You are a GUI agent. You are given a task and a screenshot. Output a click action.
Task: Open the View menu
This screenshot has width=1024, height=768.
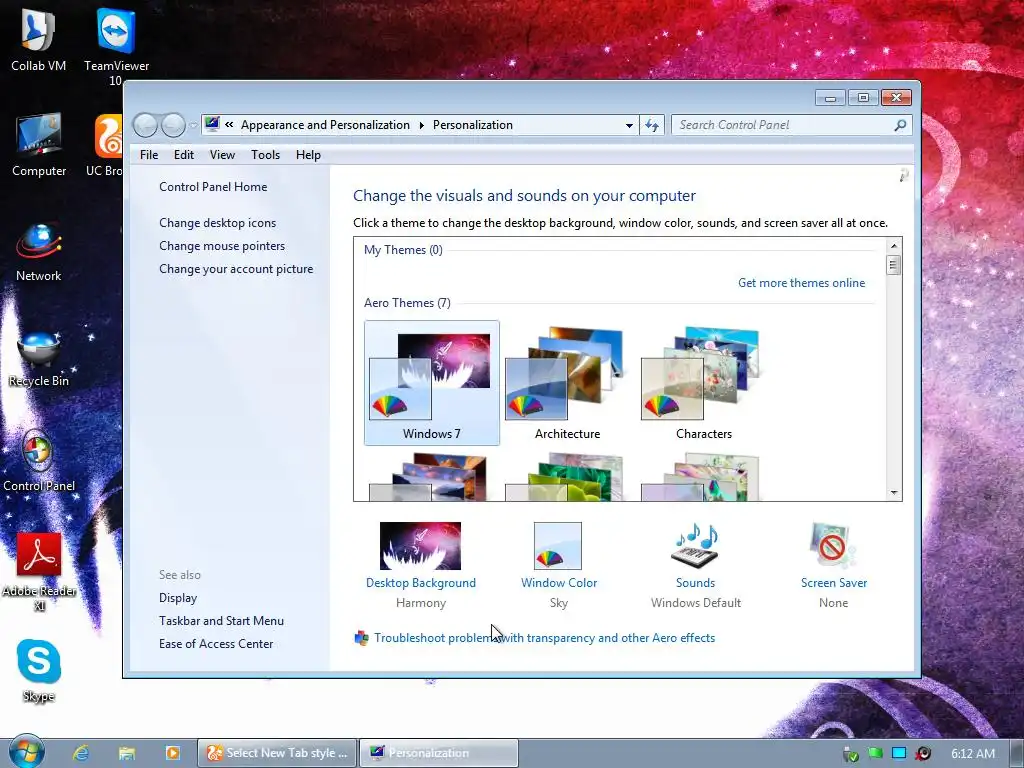[x=222, y=155]
